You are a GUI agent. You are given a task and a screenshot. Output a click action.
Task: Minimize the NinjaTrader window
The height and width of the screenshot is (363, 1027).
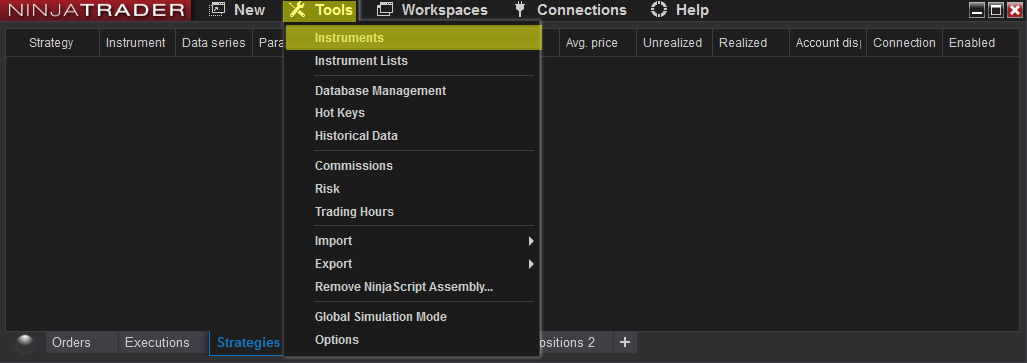978,10
